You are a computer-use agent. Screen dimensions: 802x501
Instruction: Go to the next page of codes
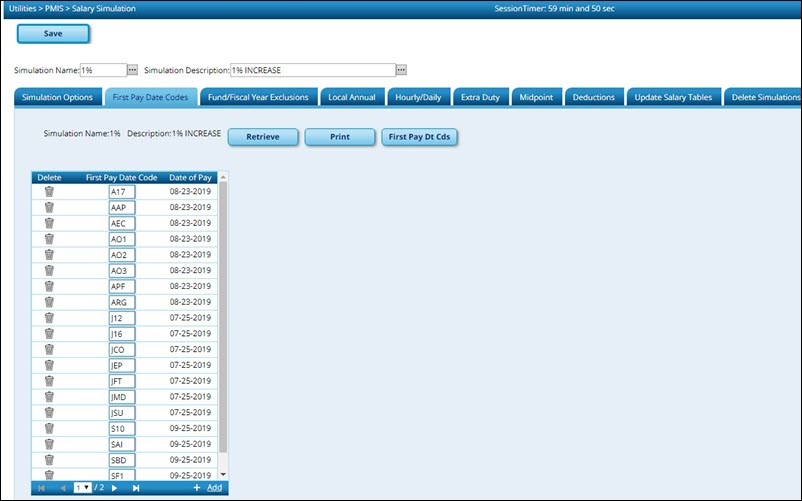coord(115,488)
